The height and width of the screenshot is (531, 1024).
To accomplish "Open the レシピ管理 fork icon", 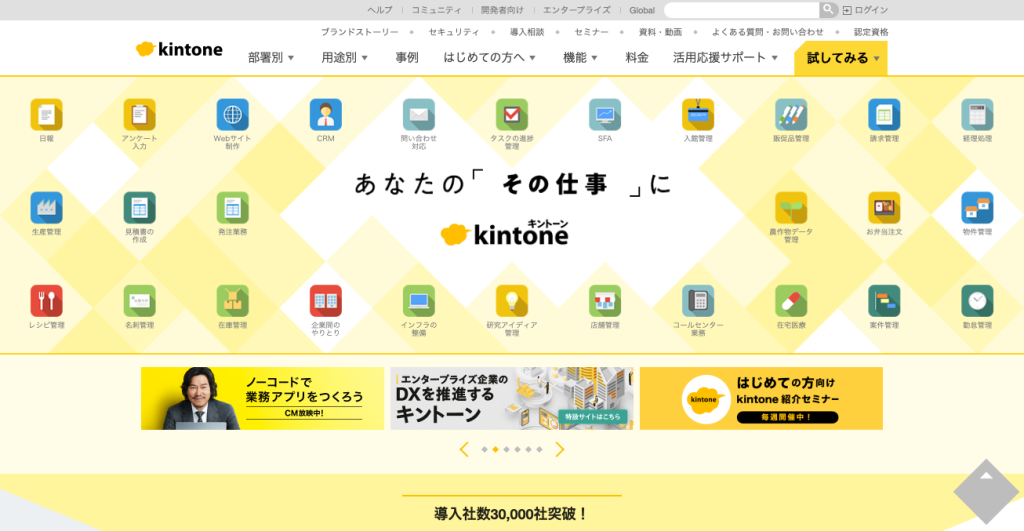I will [46, 301].
